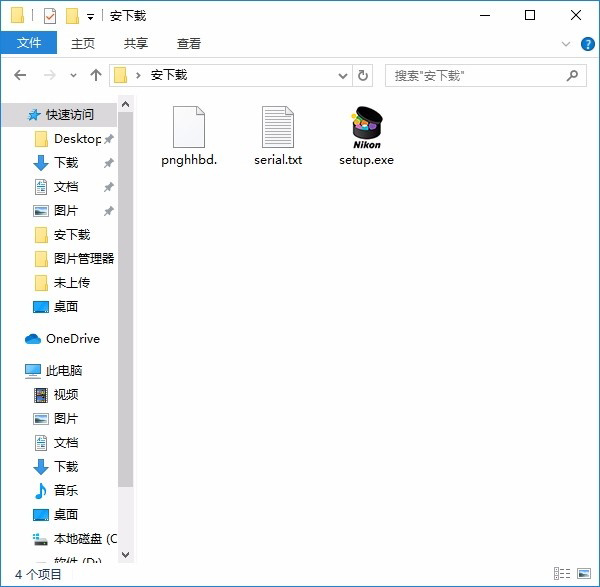The height and width of the screenshot is (587, 600).
Task: Click sidebar scrollbar down arrow
Action: click(x=125, y=554)
